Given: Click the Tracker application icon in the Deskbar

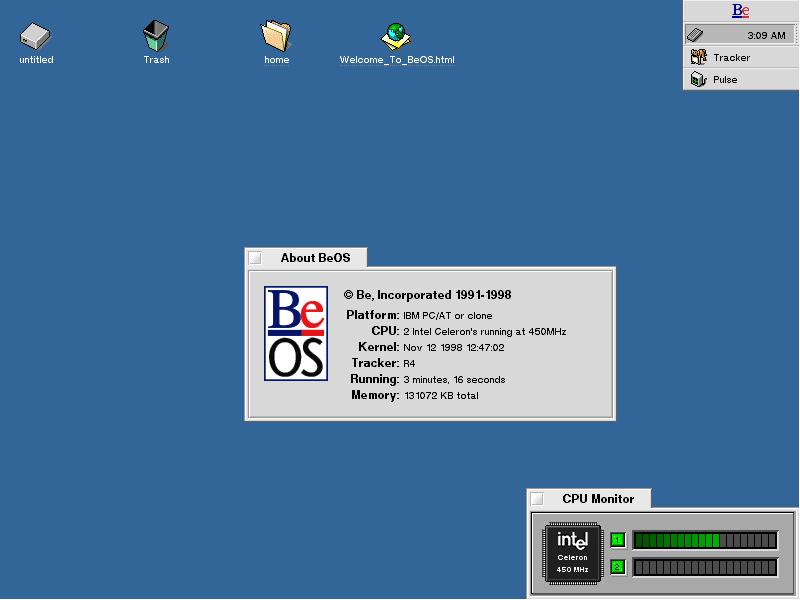Looking at the screenshot, I should tap(698, 57).
